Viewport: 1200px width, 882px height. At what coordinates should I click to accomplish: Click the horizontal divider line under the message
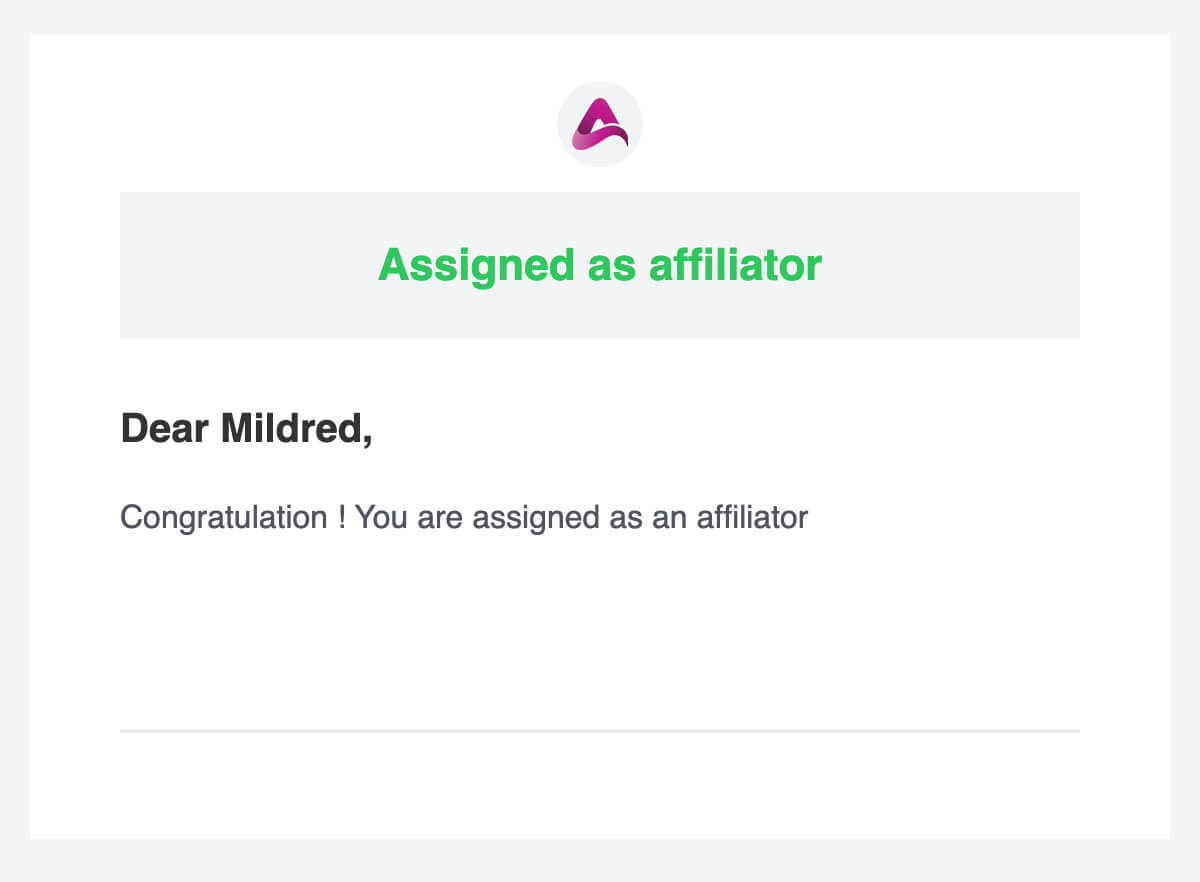600,731
